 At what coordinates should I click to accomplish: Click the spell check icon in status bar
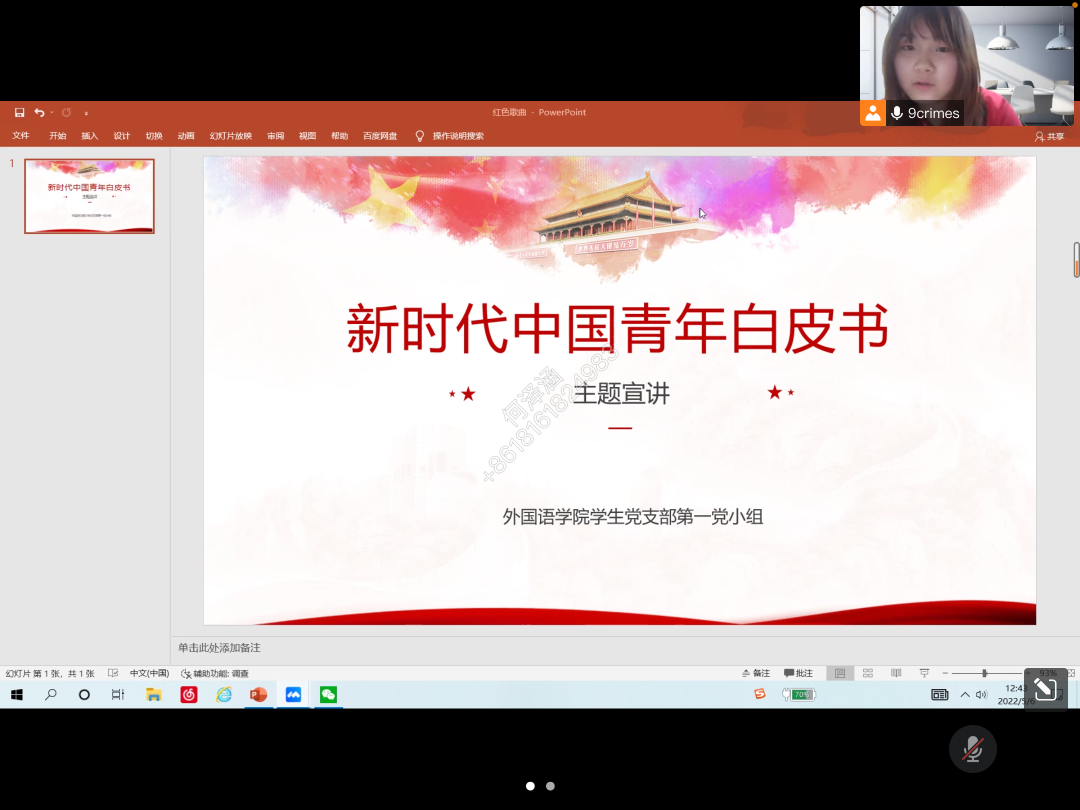(x=113, y=673)
